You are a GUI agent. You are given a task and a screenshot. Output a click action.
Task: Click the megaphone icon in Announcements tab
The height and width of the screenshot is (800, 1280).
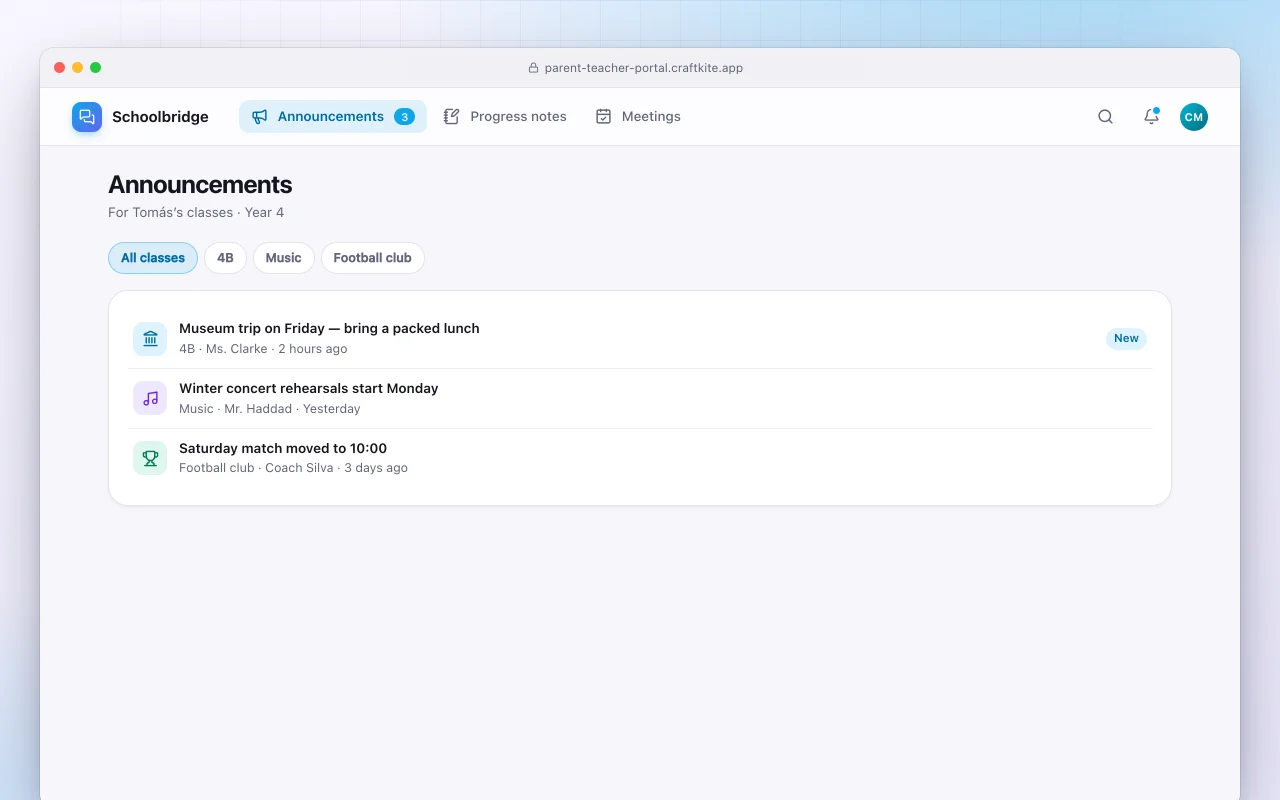[260, 117]
